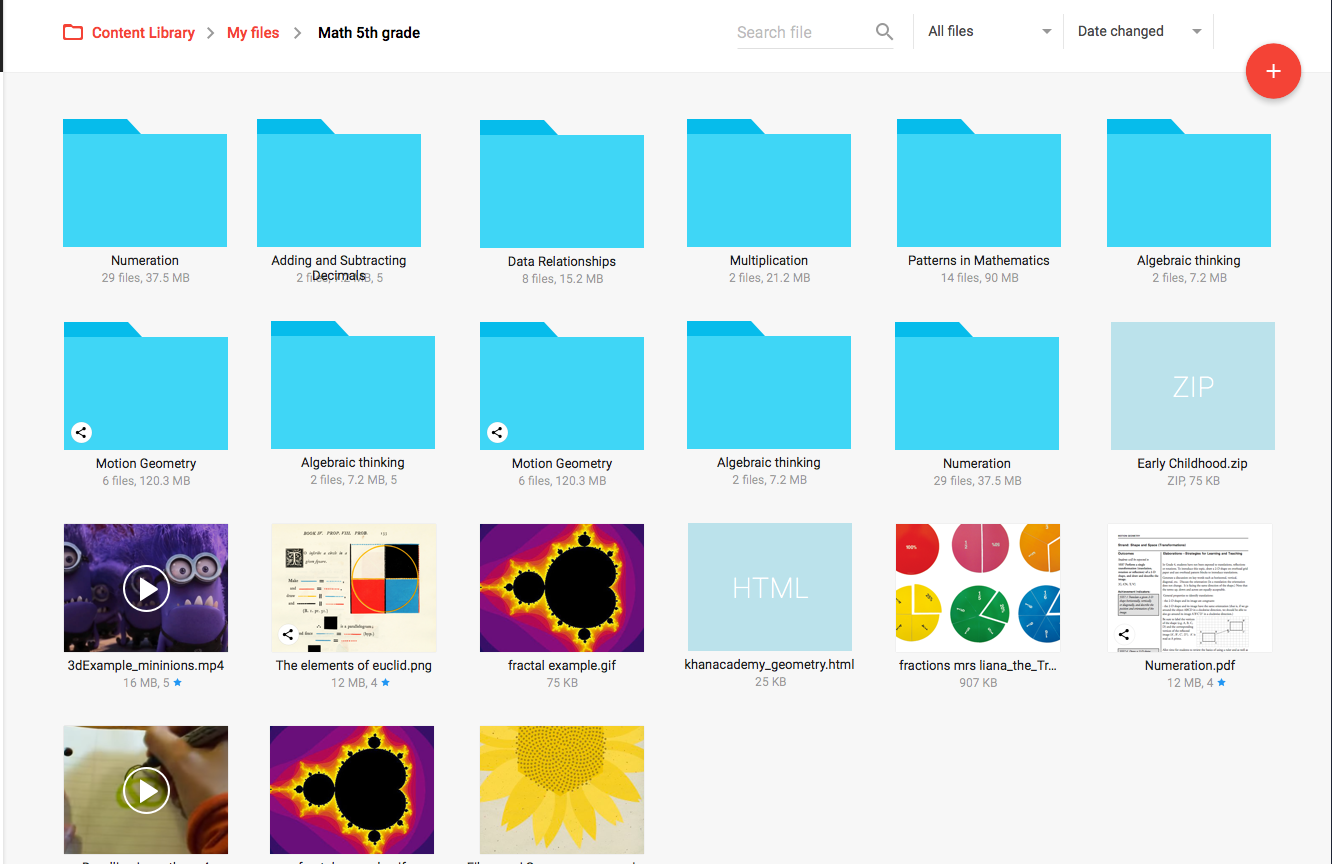Open the Adding and Subtracting Decimals folder
The image size is (1332, 864).
point(339,183)
